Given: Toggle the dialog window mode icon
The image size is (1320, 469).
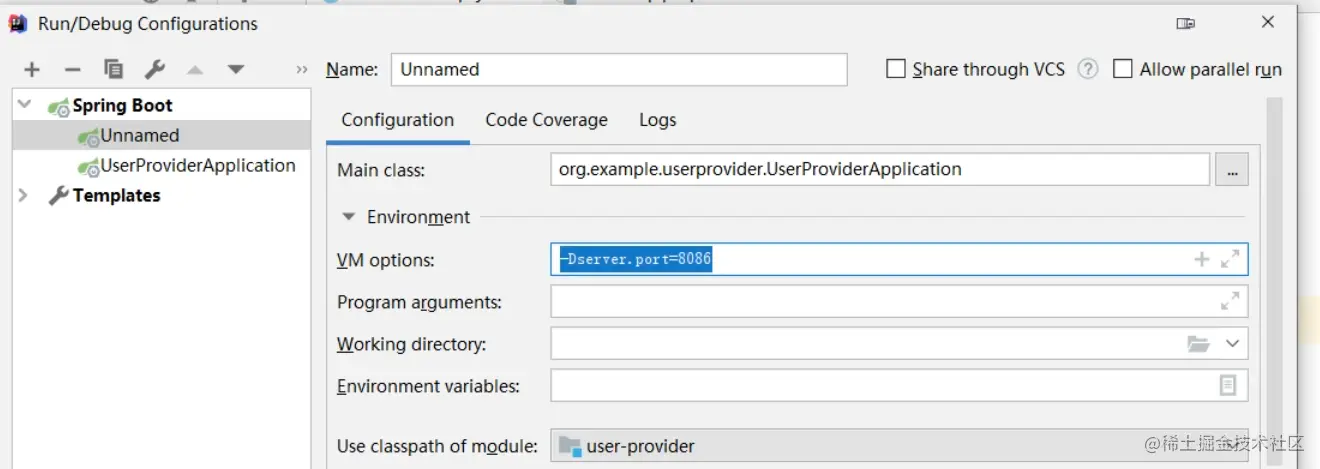Looking at the screenshot, I should 1186,23.
